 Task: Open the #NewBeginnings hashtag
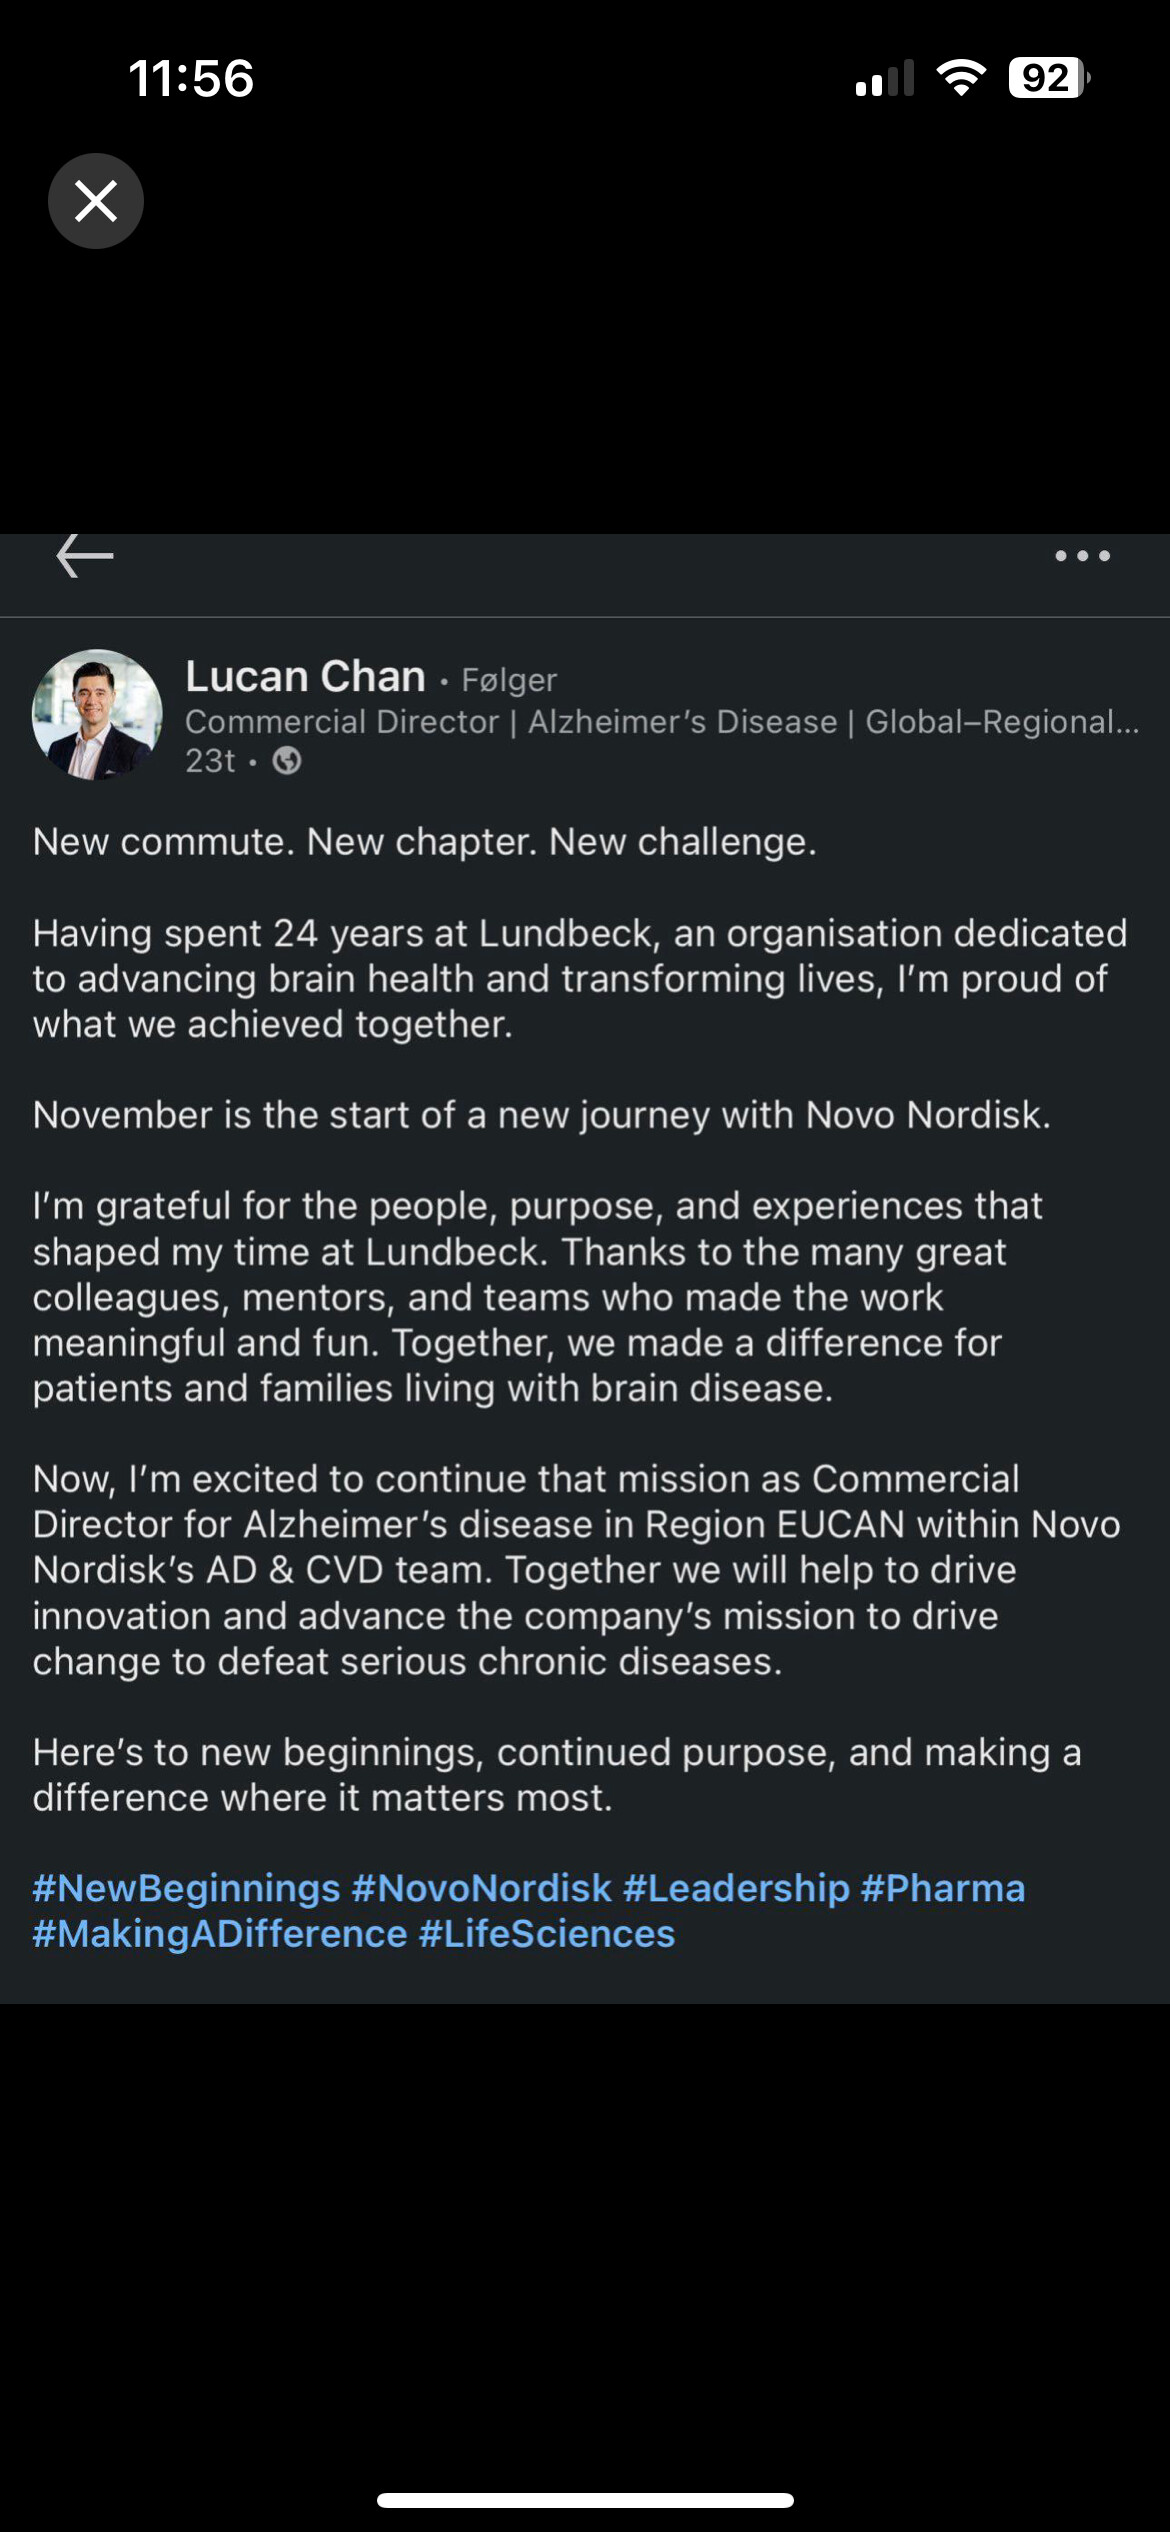[x=186, y=1889]
